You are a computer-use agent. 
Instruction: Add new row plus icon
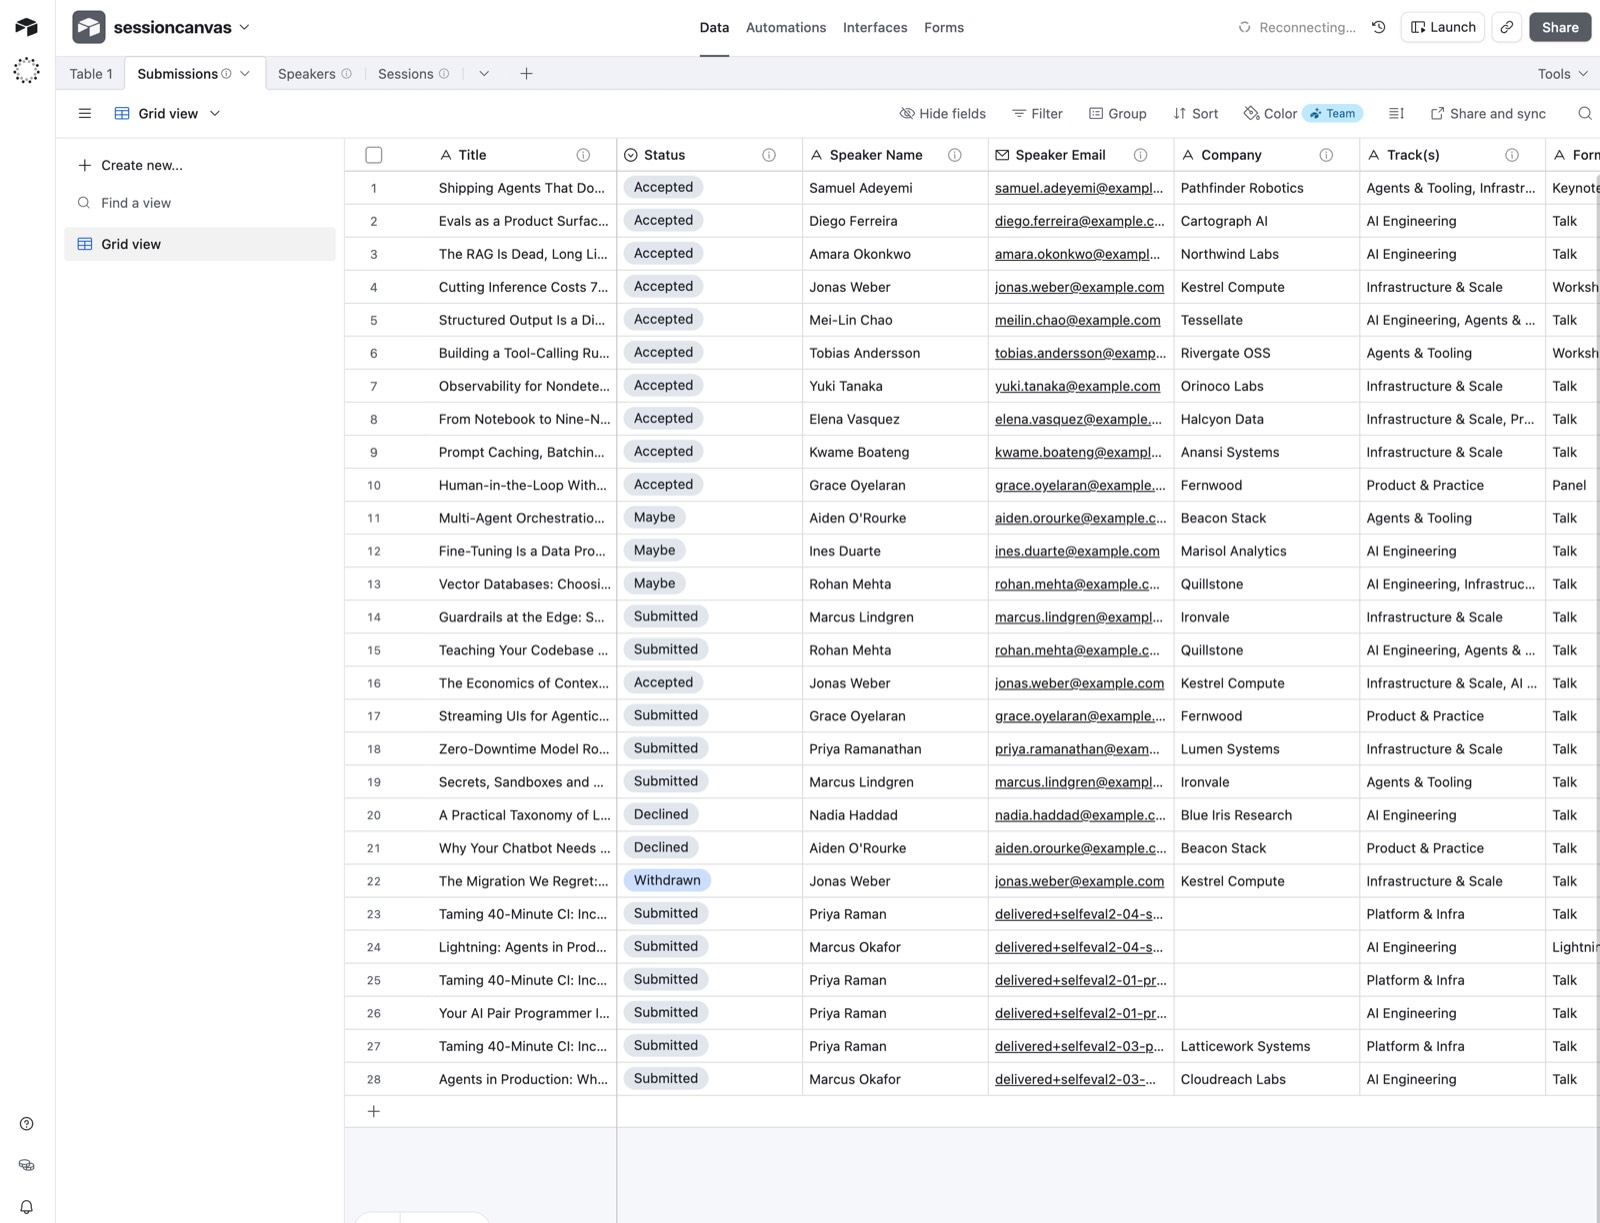tap(374, 1111)
